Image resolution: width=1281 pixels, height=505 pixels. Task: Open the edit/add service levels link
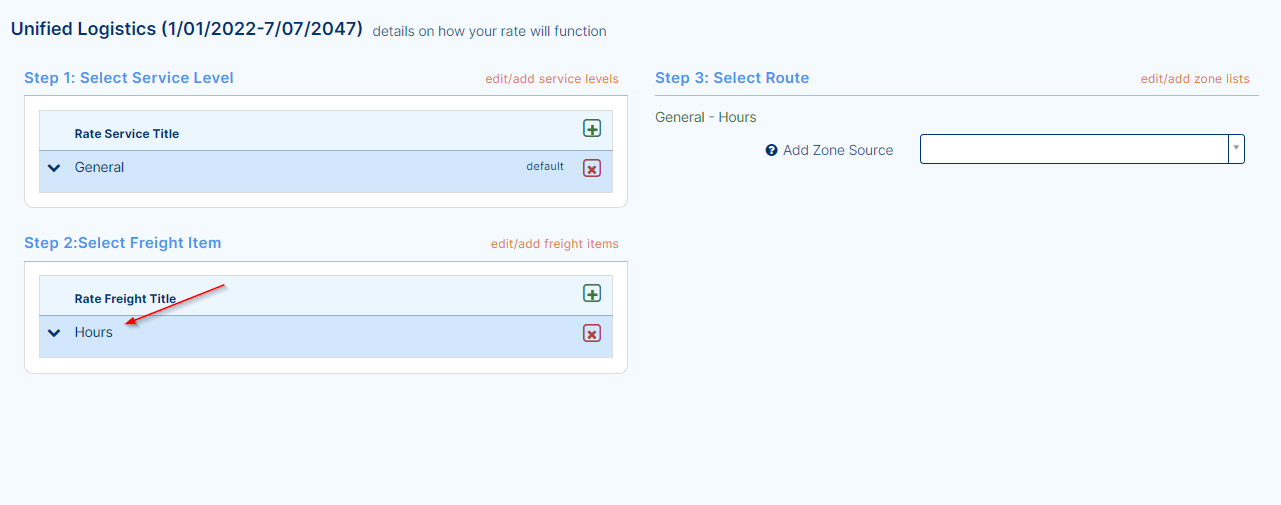tap(552, 79)
